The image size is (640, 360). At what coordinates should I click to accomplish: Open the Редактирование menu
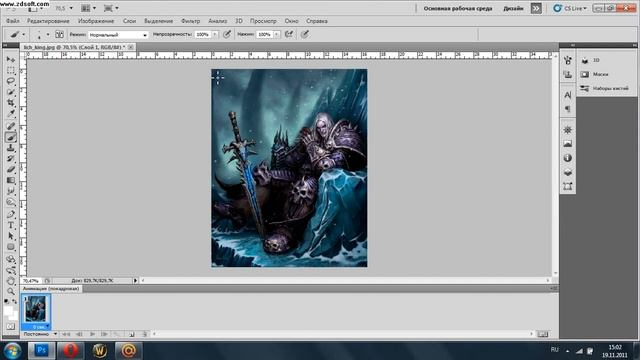pyautogui.click(x=48, y=21)
